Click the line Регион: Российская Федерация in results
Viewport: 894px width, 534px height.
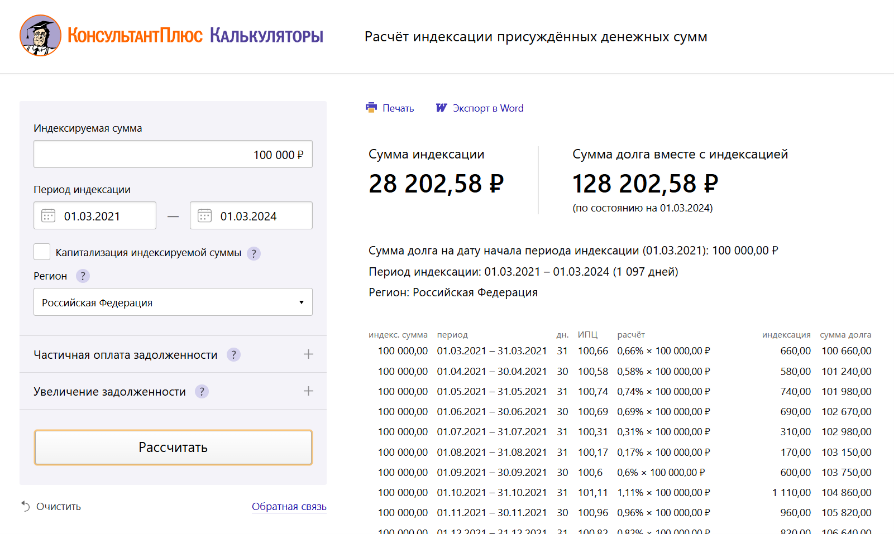[453, 292]
